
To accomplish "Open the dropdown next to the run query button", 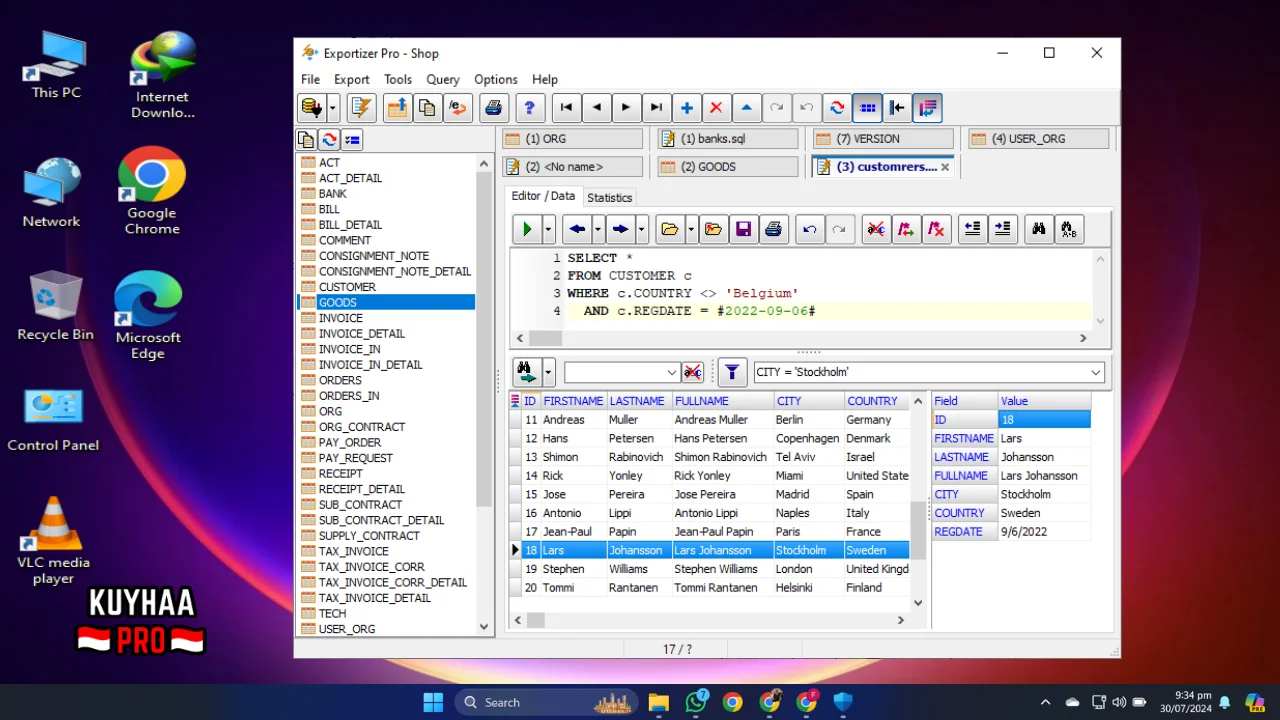I will pos(548,229).
